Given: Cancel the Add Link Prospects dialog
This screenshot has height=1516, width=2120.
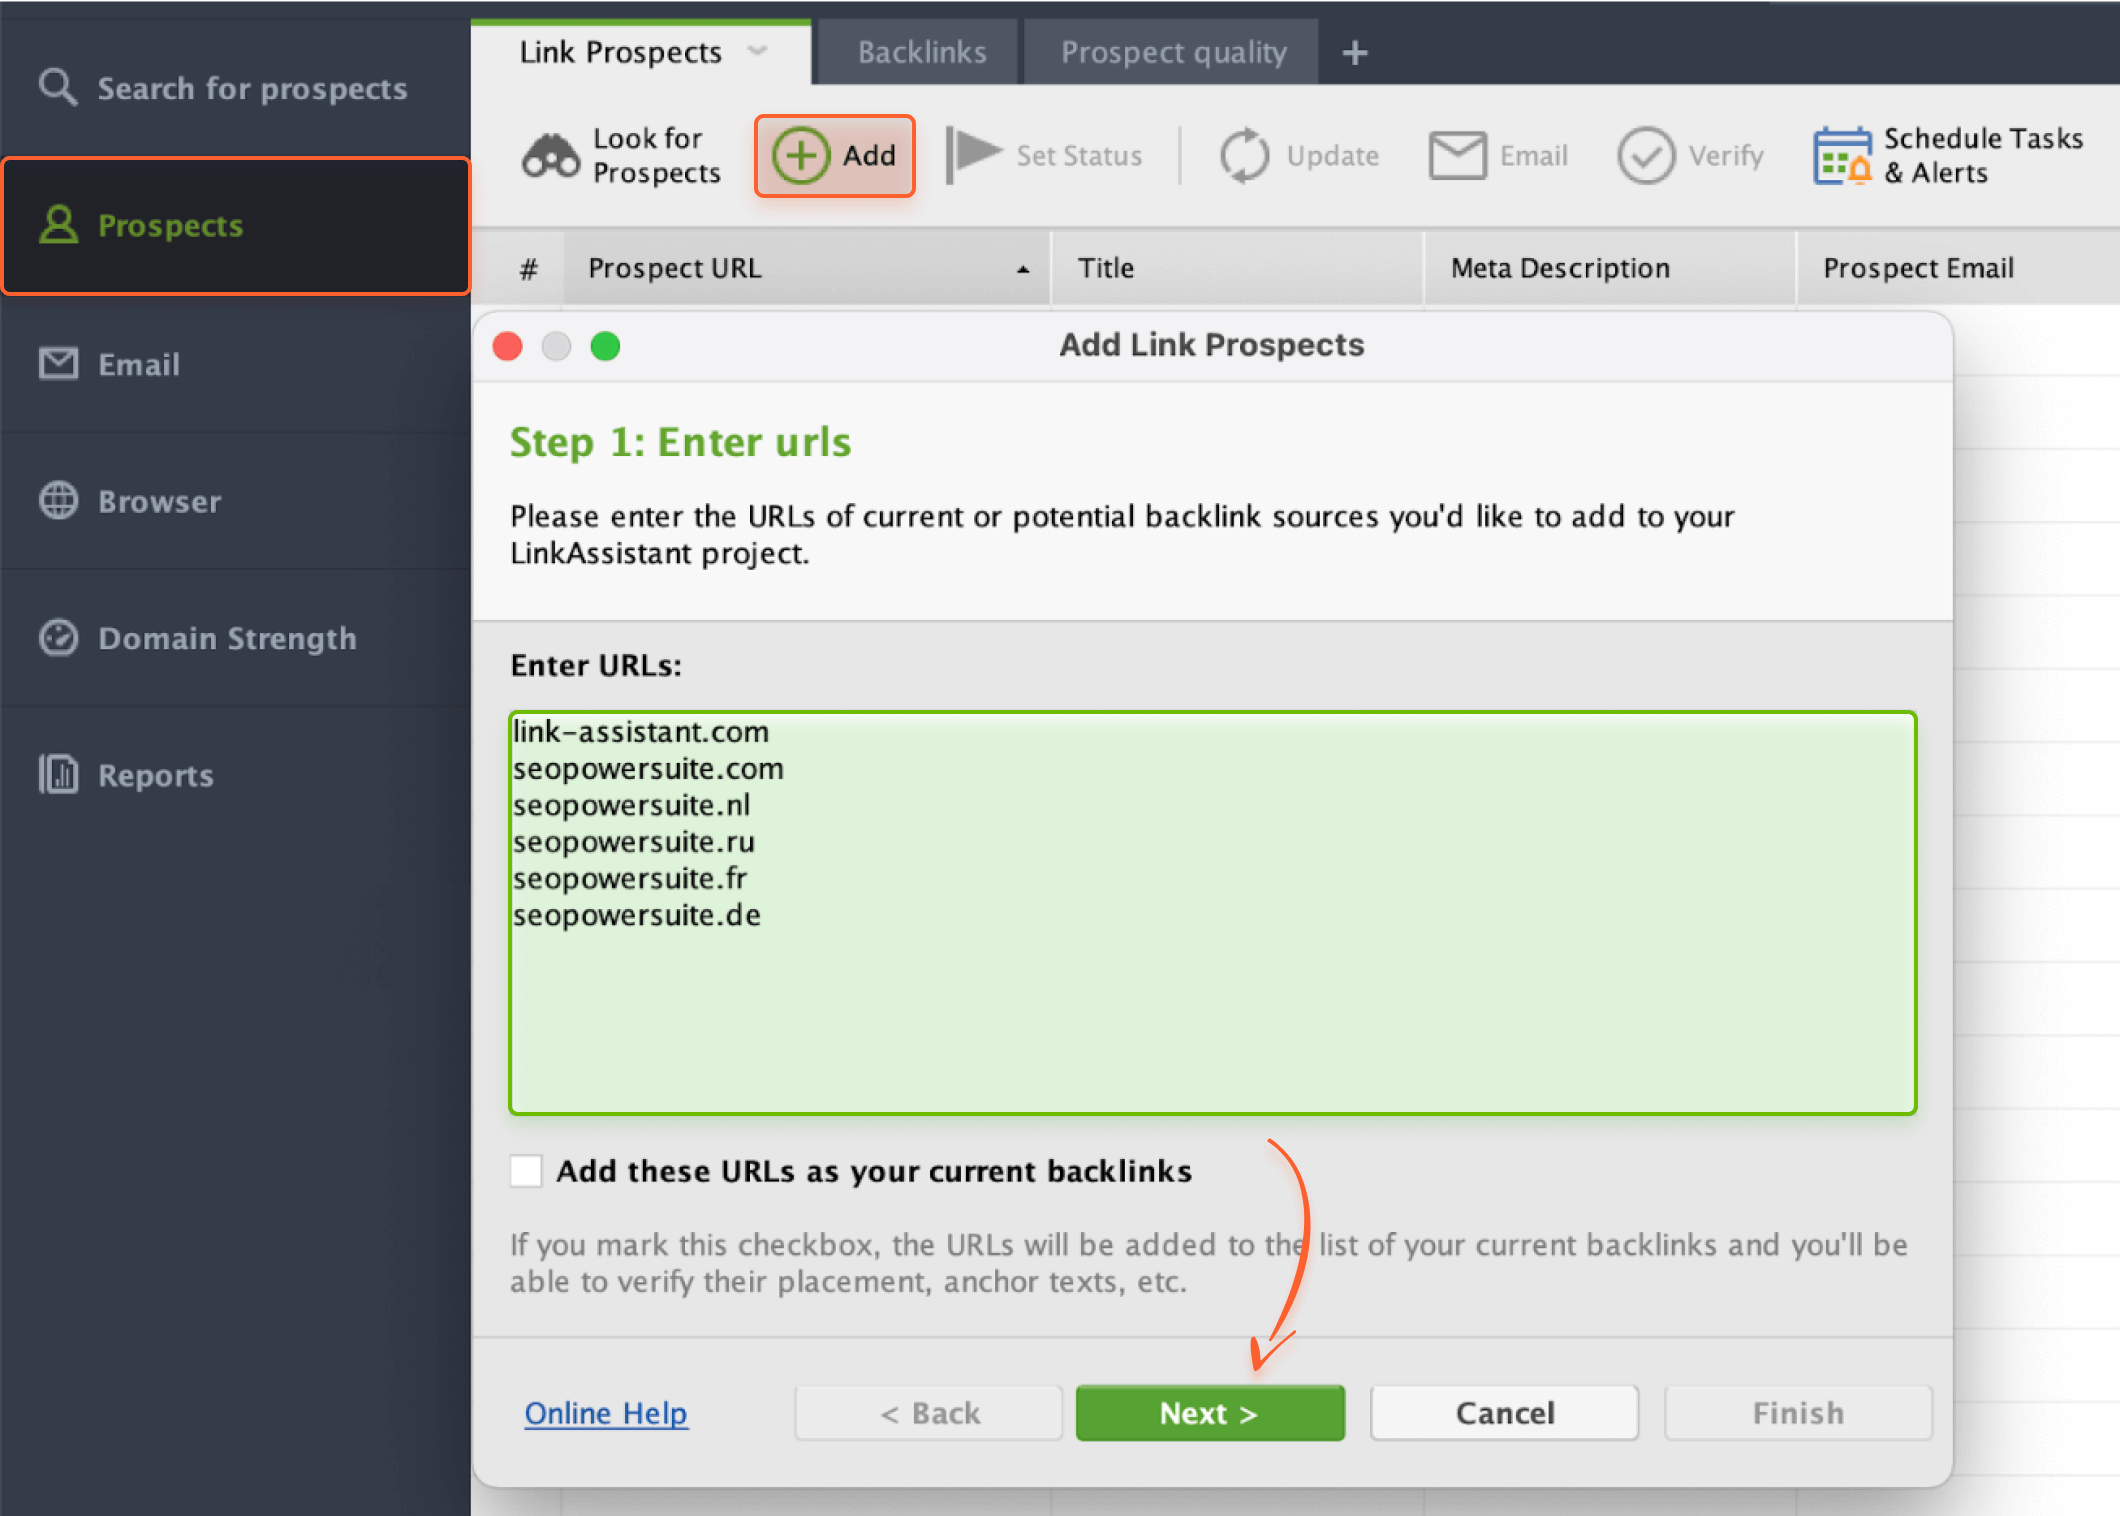Looking at the screenshot, I should (x=1504, y=1412).
